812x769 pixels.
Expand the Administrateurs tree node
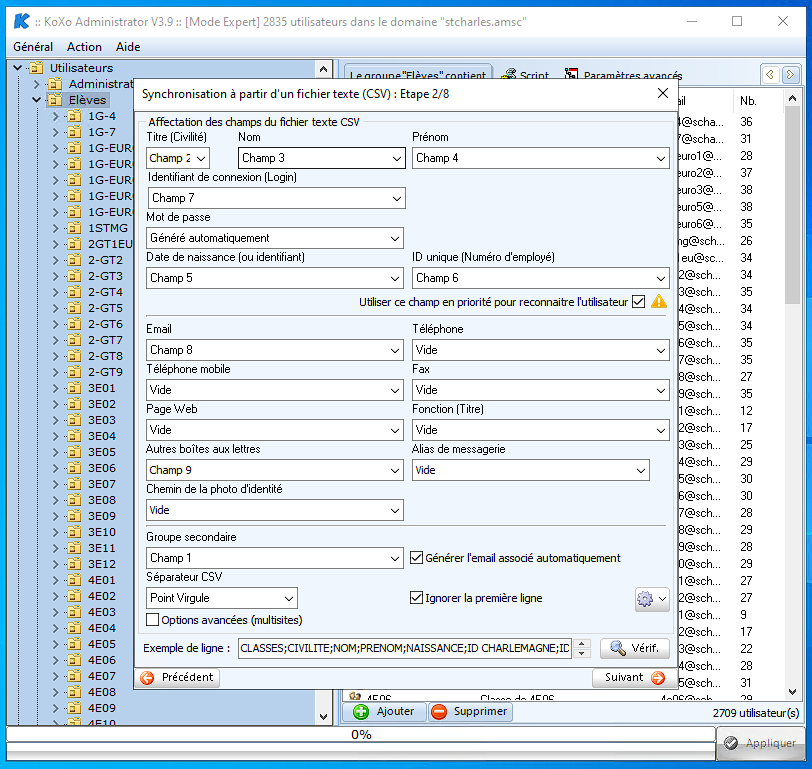pyautogui.click(x=36, y=84)
